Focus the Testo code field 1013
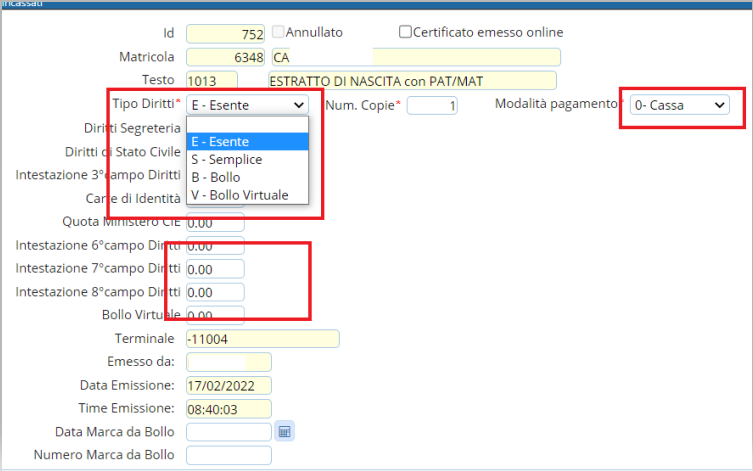Viewport: 753px width, 471px height. coord(211,80)
